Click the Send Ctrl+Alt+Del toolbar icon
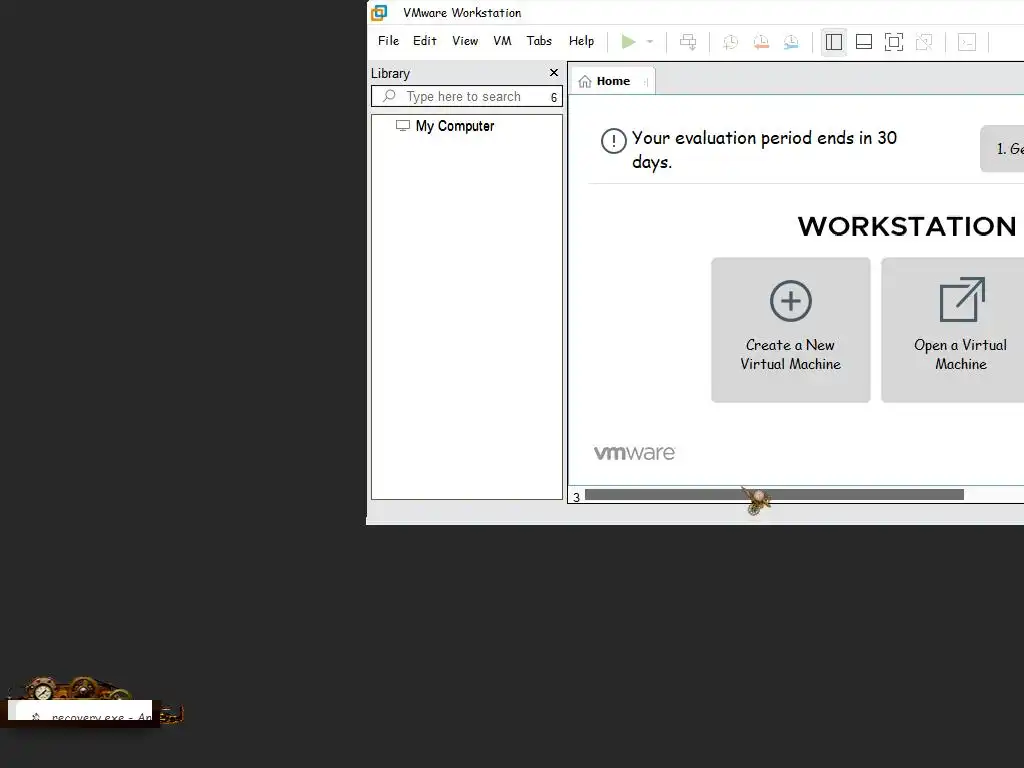The width and height of the screenshot is (1024, 768). 688,42
